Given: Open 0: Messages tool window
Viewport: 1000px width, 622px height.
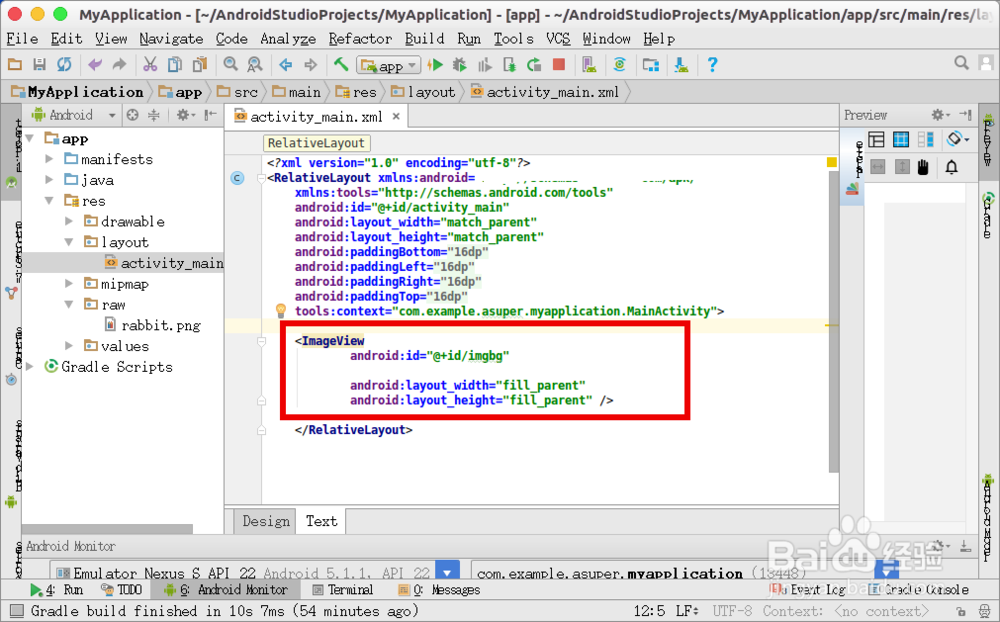Looking at the screenshot, I should click(439, 590).
